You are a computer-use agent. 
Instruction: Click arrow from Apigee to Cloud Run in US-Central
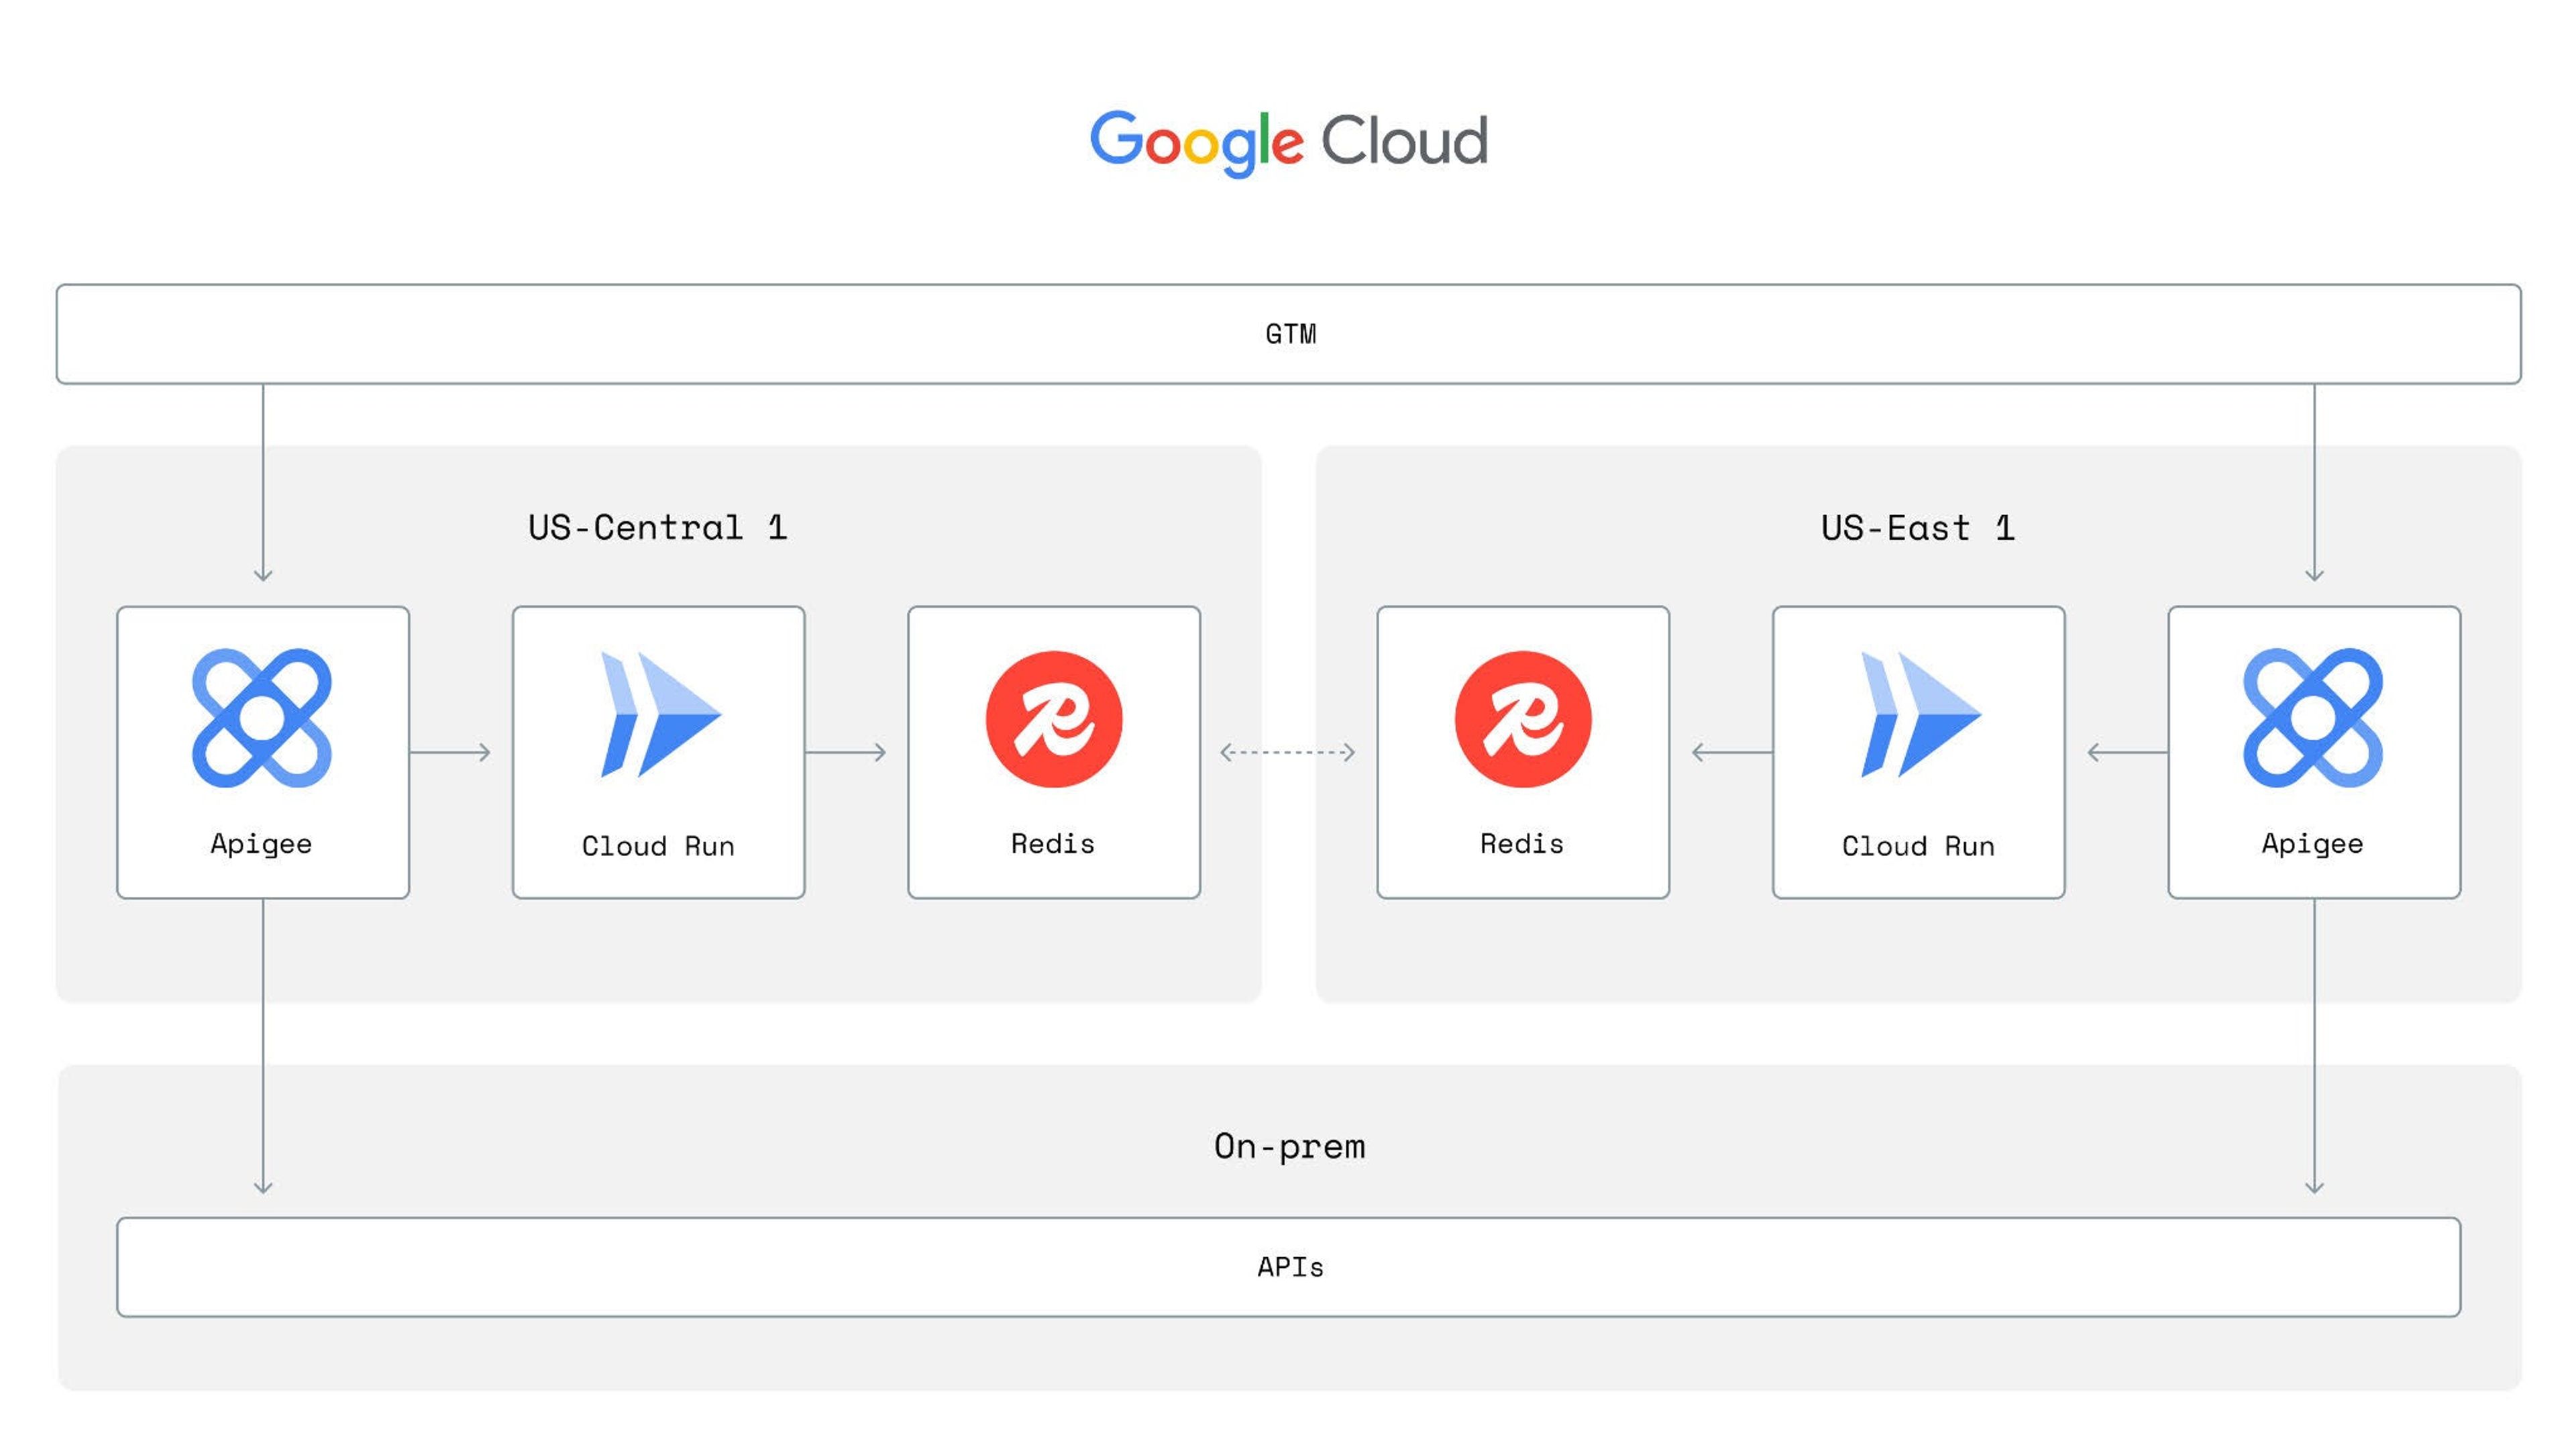pyautogui.click(x=450, y=752)
